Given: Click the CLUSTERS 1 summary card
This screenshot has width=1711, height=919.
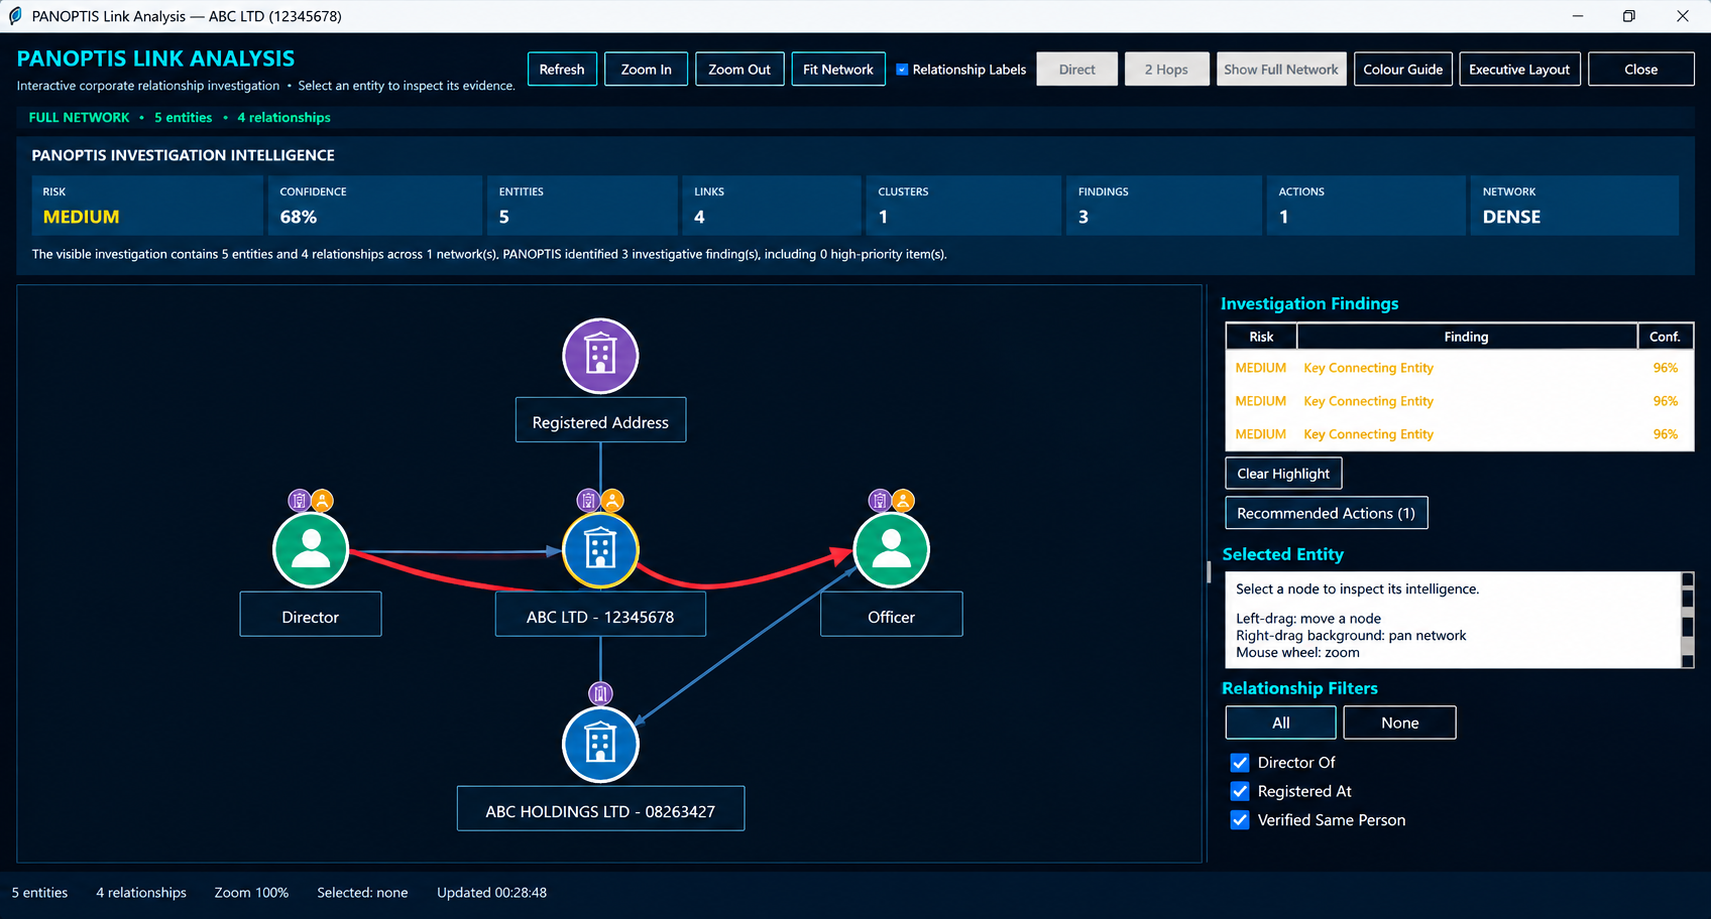Looking at the screenshot, I should click(x=963, y=206).
